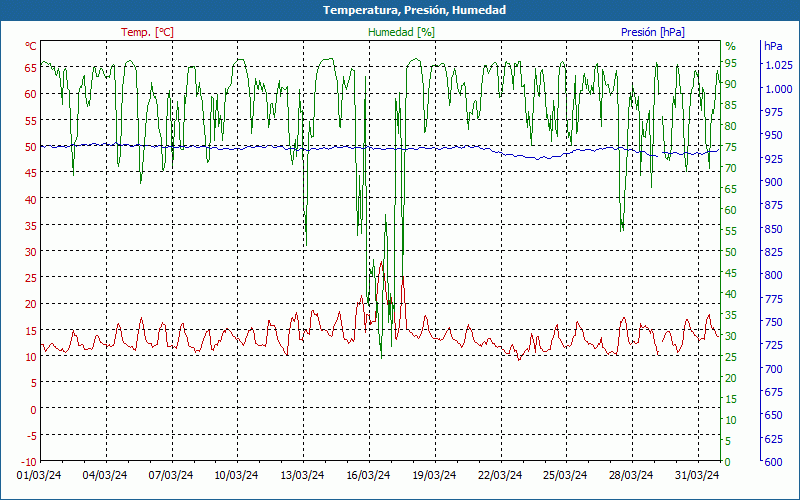This screenshot has width=800, height=500.
Task: Click the '725' value on pressure axis
Action: (772, 345)
